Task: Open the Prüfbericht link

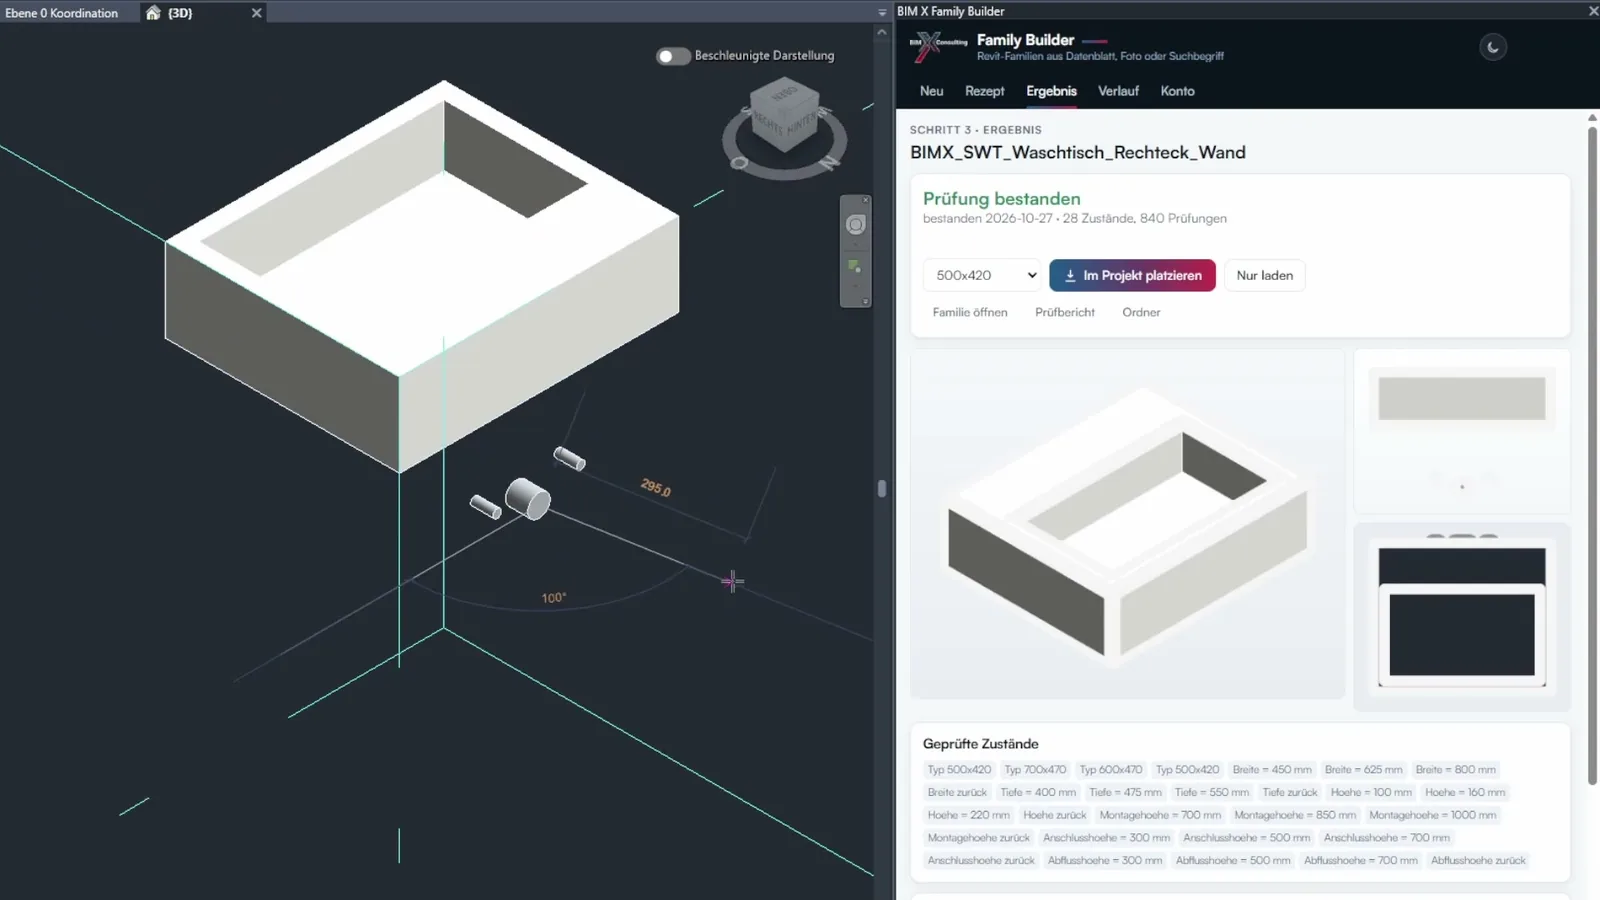Action: [1065, 312]
